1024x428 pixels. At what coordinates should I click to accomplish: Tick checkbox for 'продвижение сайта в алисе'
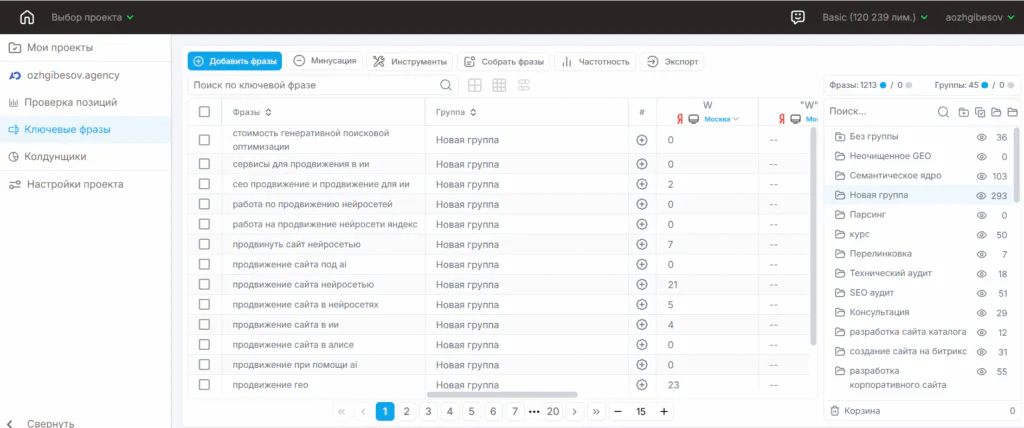point(204,344)
